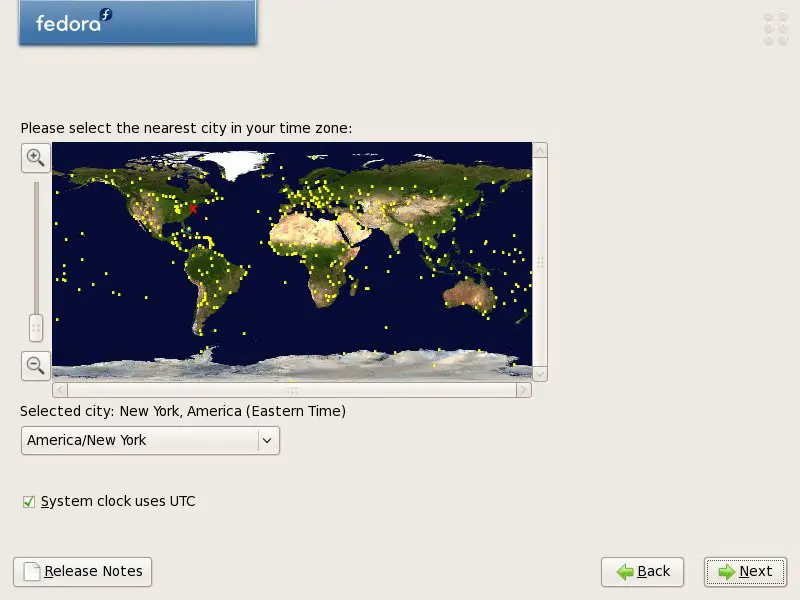Click the red X marker for New York
This screenshot has height=600, width=800.
tap(193, 209)
